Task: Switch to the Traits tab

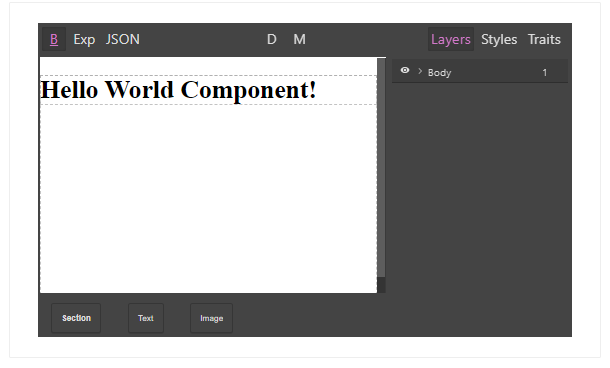Action: [544, 39]
